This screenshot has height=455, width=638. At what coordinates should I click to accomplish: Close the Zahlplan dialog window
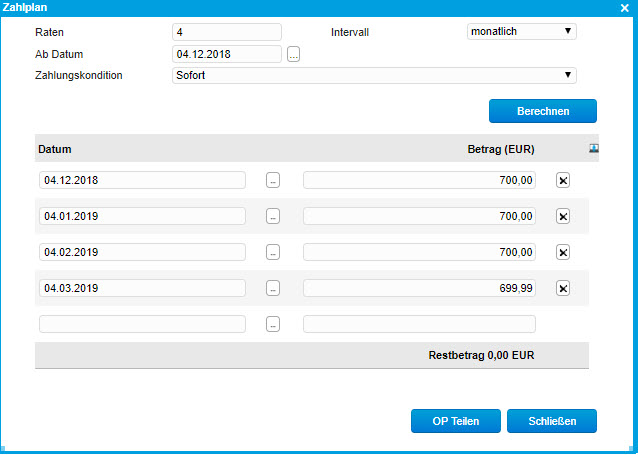pyautogui.click(x=624, y=7)
